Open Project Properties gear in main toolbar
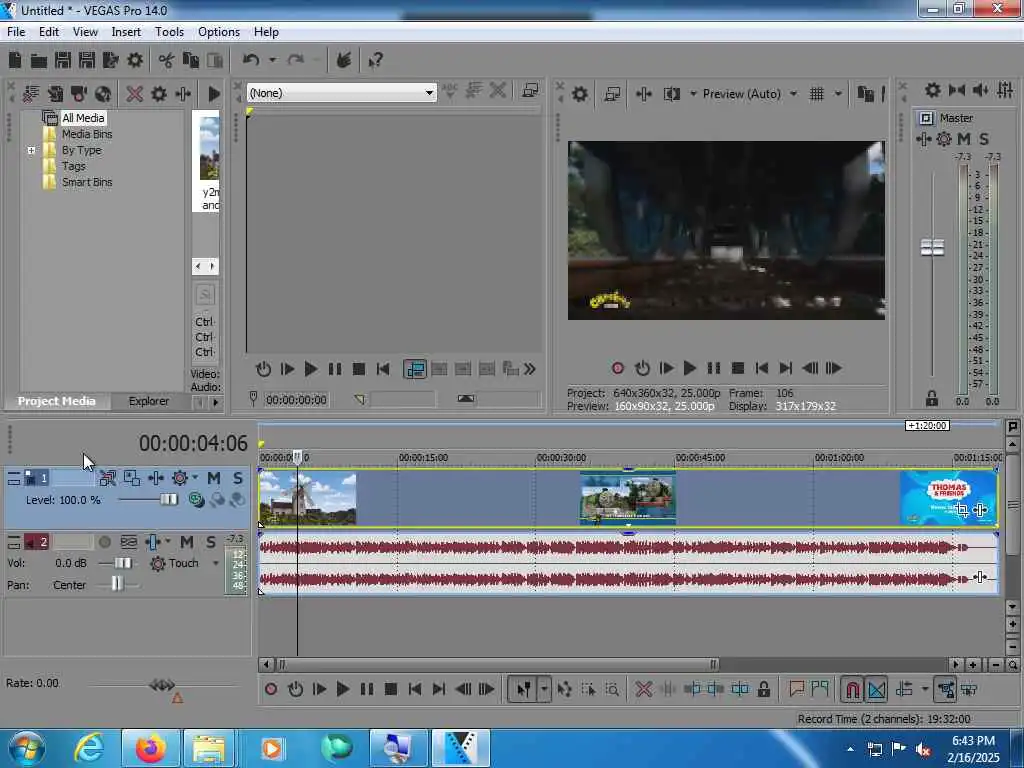 tap(135, 61)
